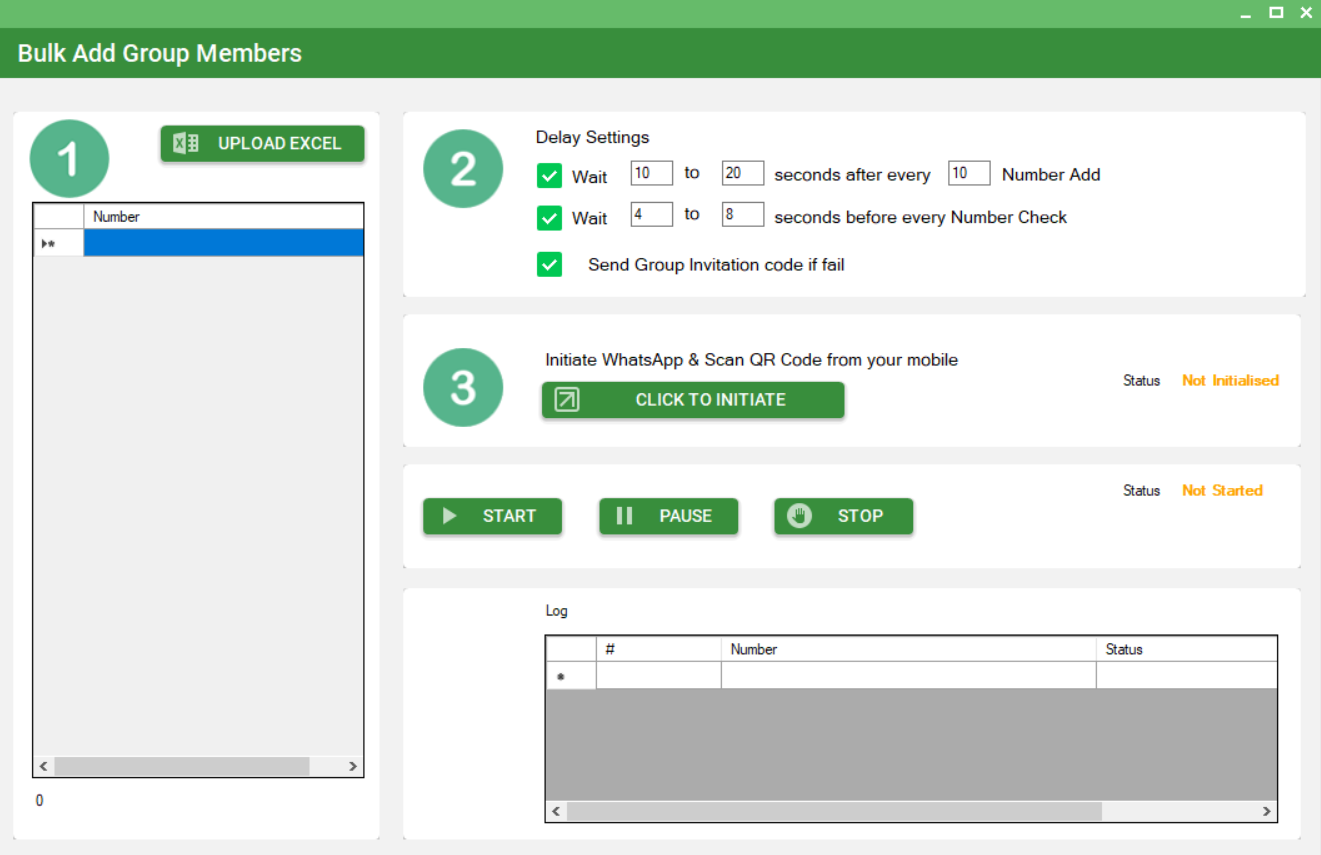Click the step 1 circle badge
1321x855 pixels.
69,159
